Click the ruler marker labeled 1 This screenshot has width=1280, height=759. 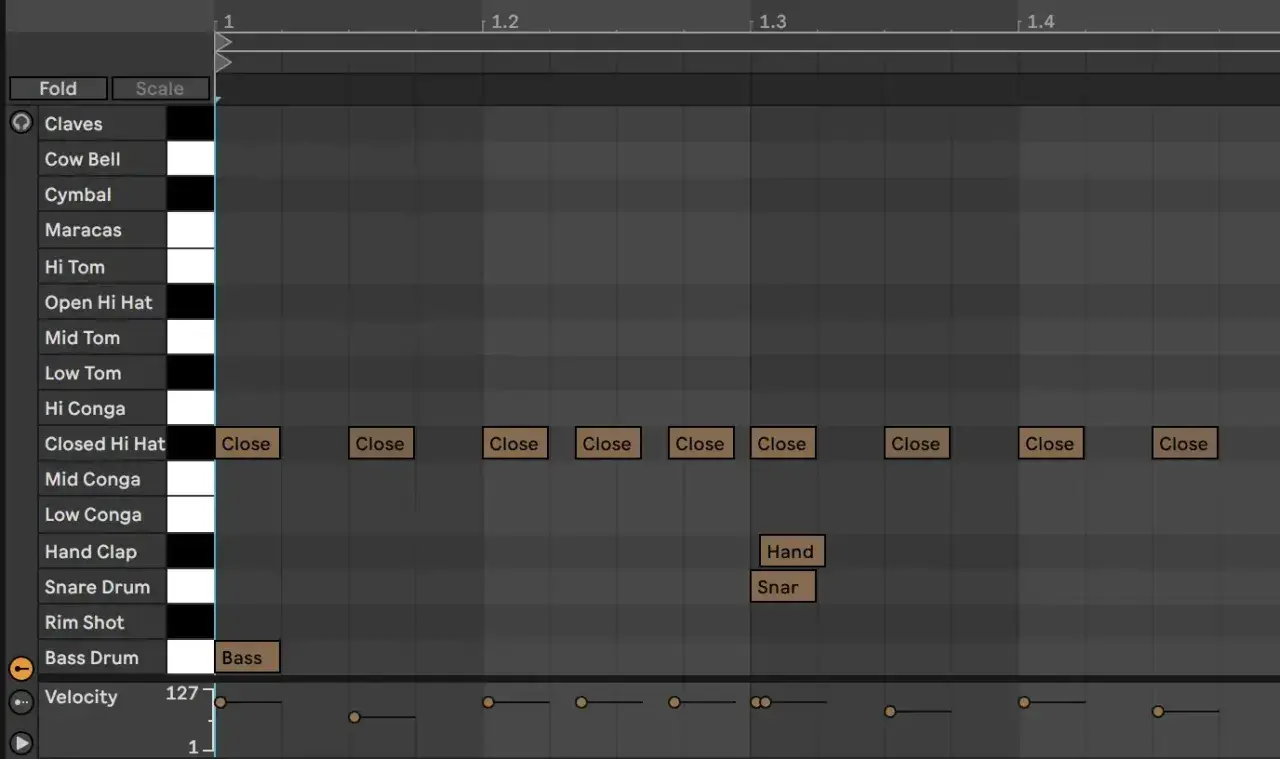(228, 21)
